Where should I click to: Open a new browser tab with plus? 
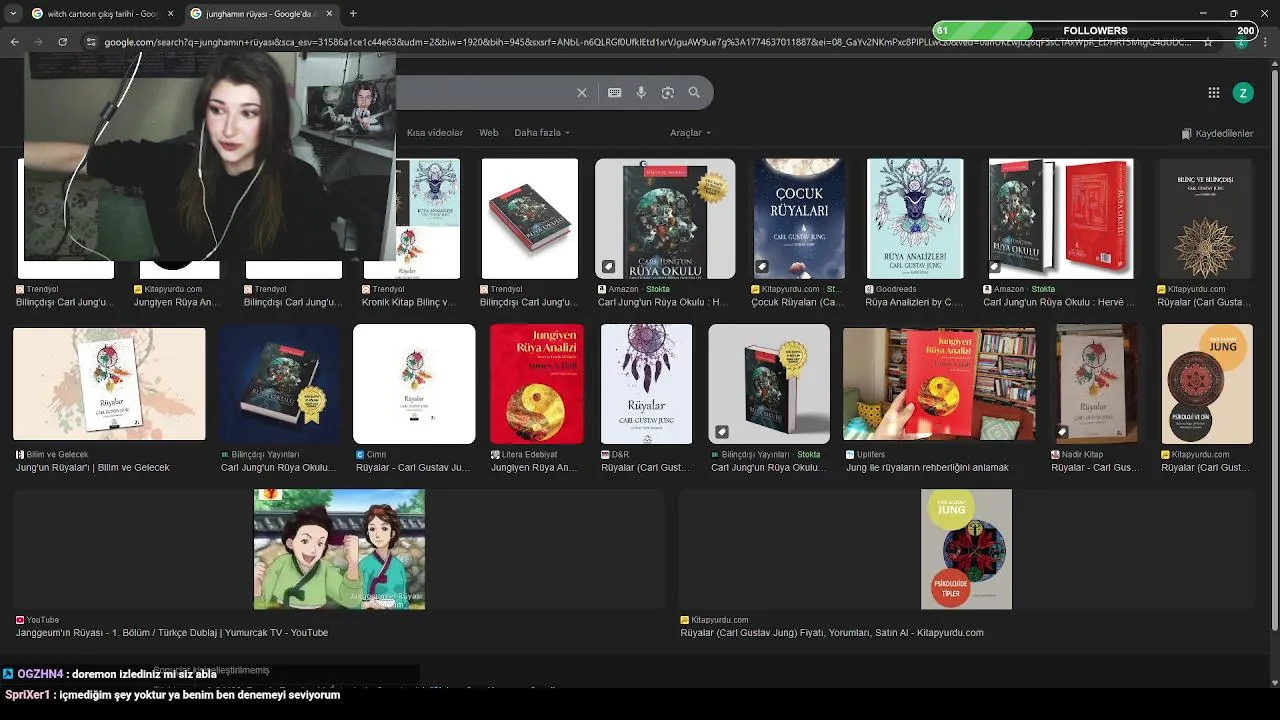pos(353,13)
